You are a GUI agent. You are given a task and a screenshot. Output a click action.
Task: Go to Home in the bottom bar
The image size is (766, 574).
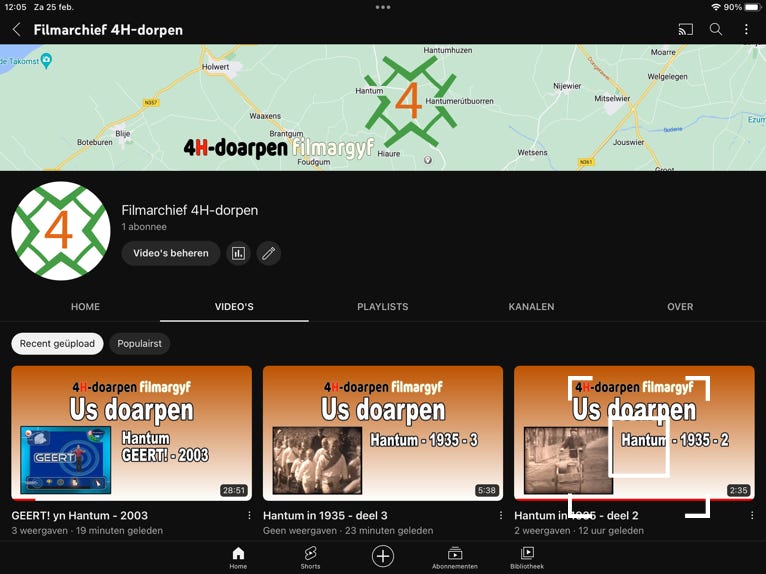coord(238,558)
